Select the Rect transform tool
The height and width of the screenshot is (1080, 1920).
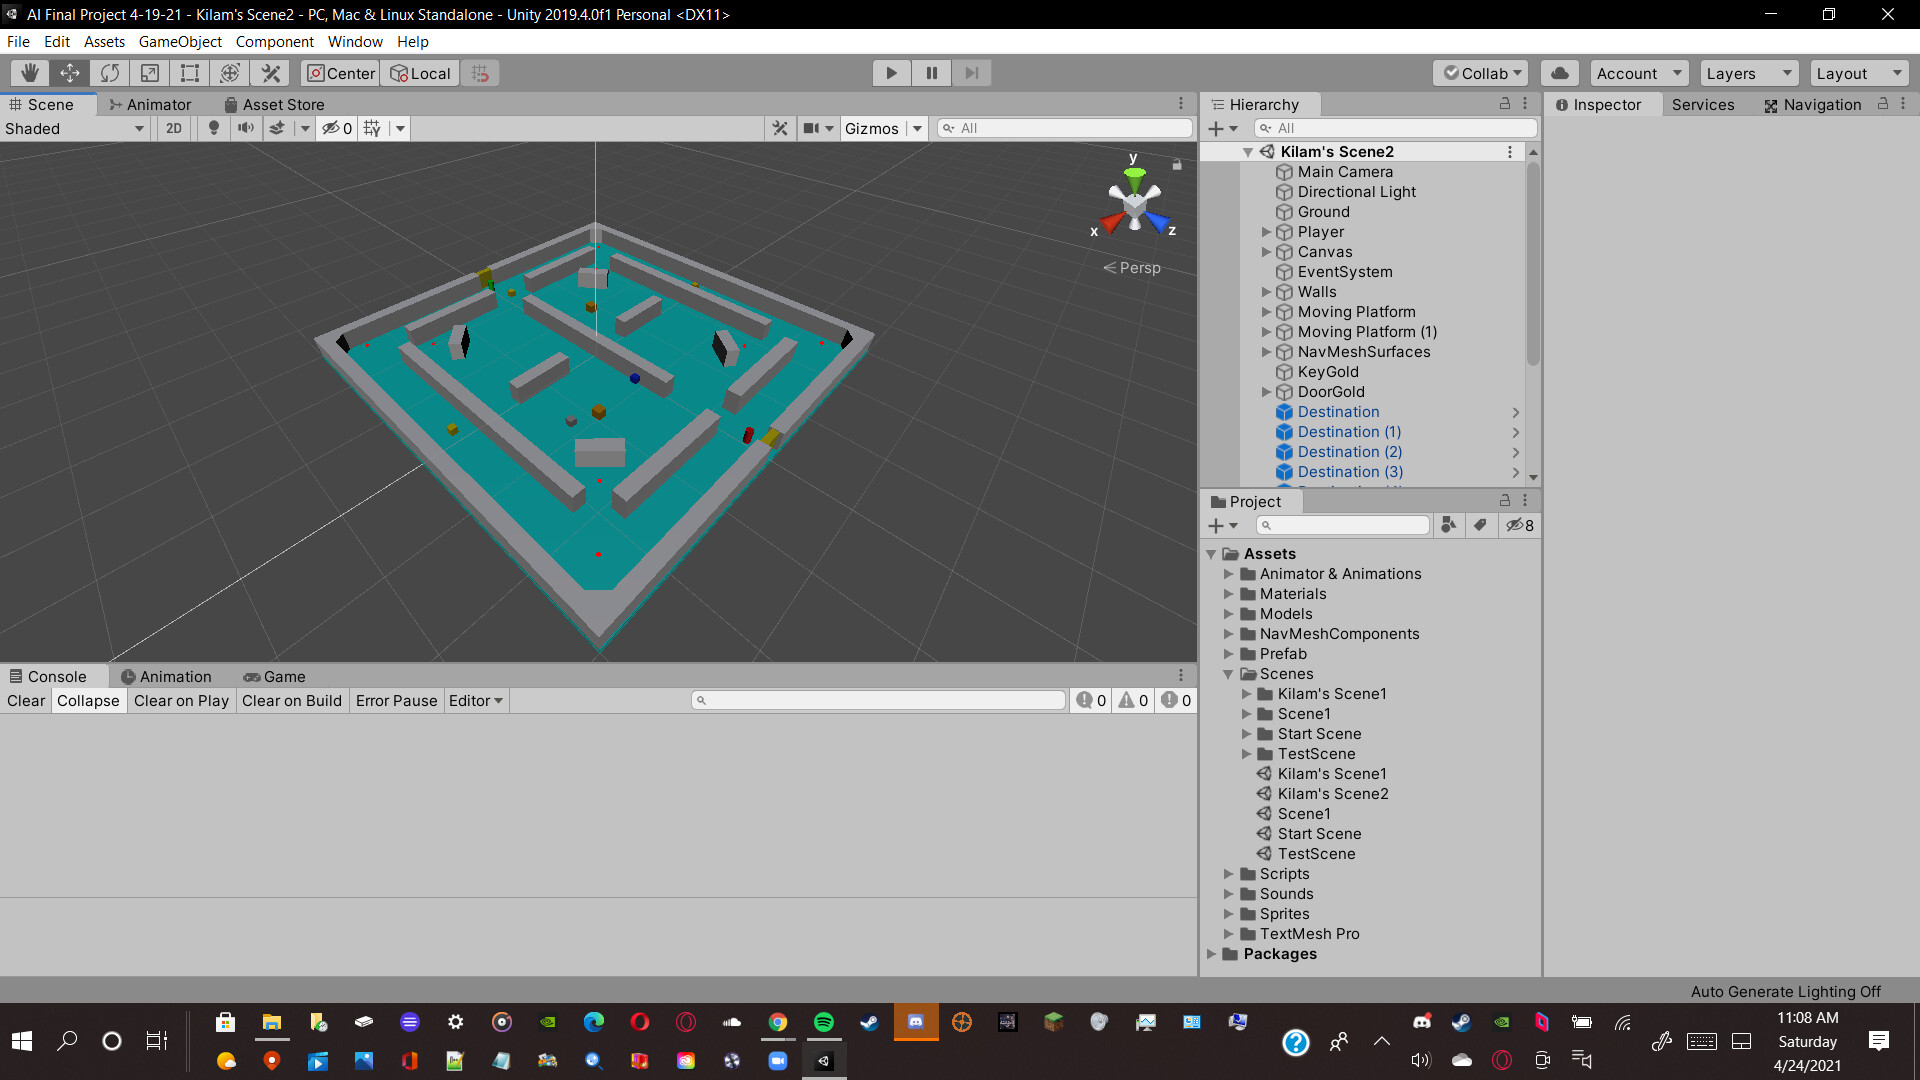190,73
